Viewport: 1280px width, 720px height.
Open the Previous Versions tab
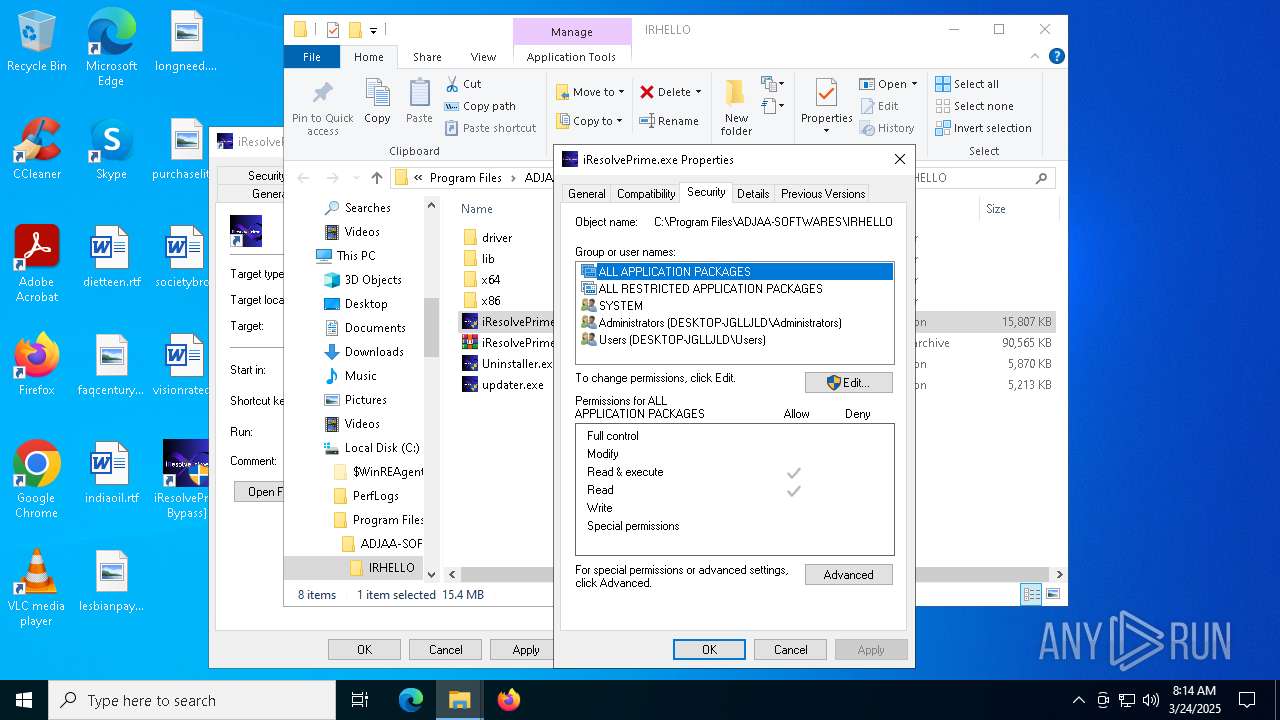(x=823, y=194)
